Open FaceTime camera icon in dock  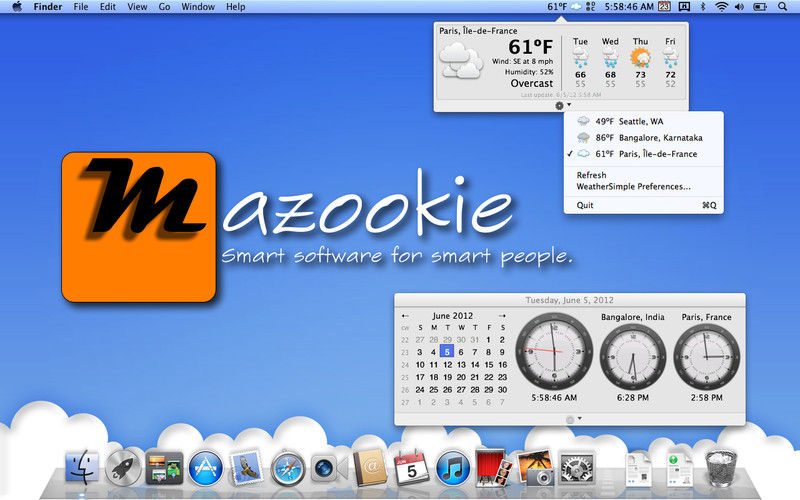(329, 468)
